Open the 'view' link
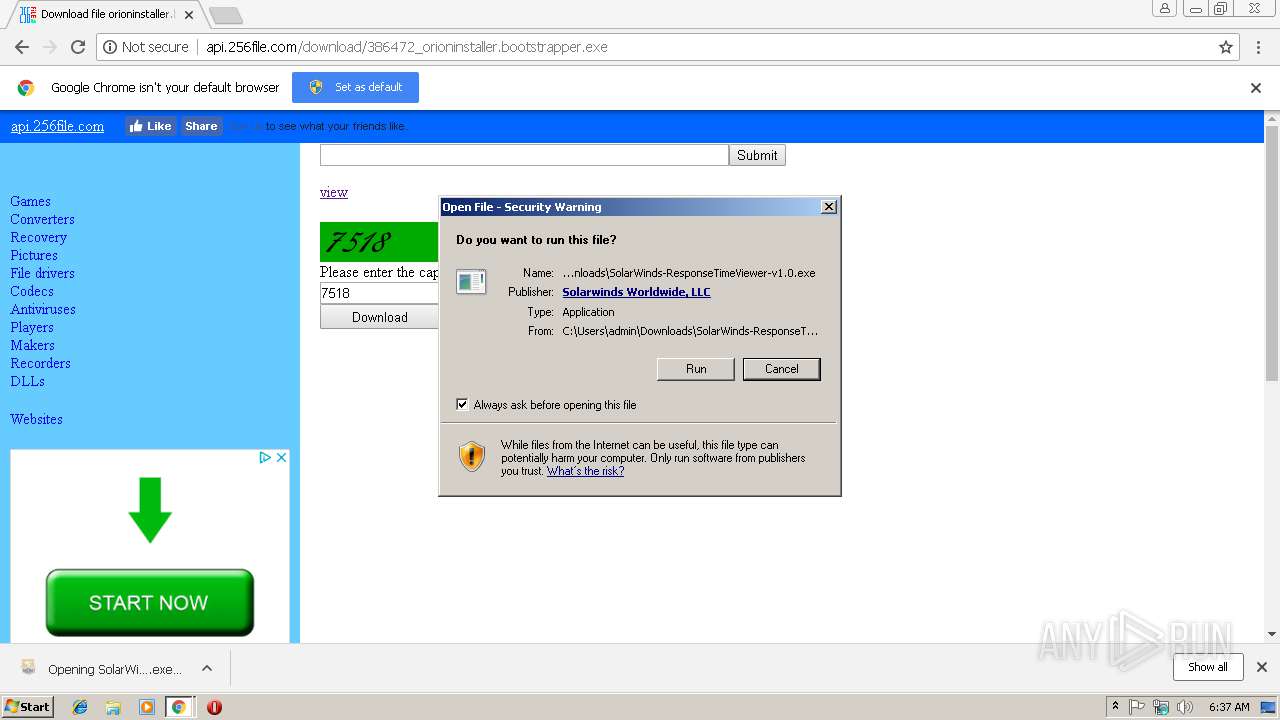The height and width of the screenshot is (720, 1280). coord(334,192)
